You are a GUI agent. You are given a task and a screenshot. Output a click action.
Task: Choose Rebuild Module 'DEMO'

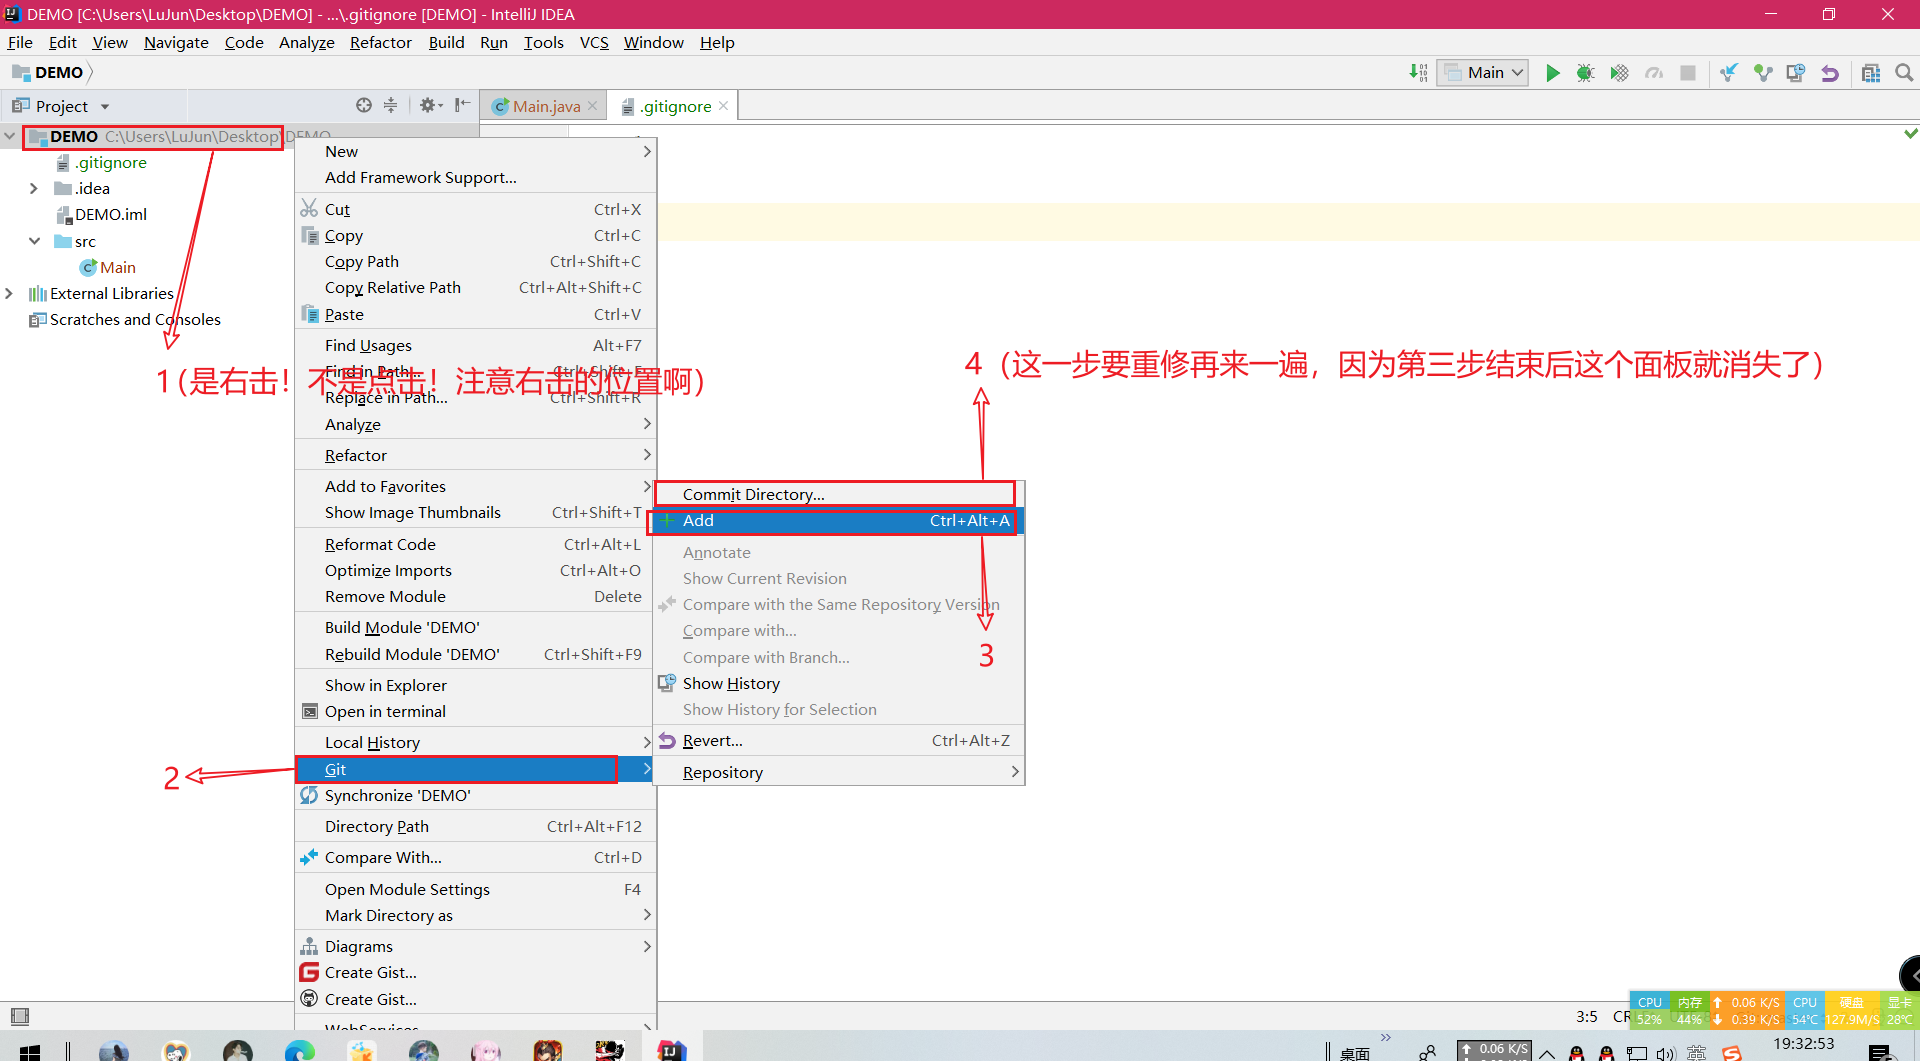pyautogui.click(x=475, y=654)
